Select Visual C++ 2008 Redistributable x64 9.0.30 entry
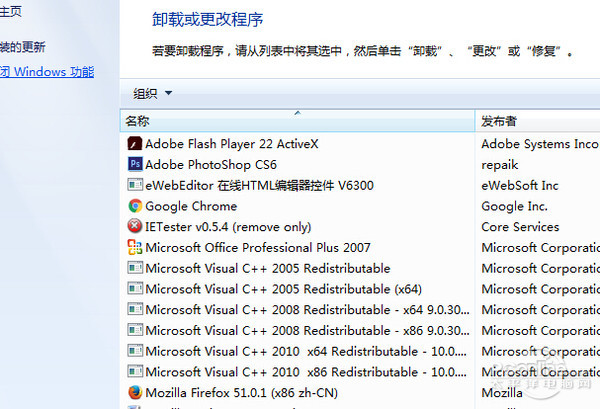The width and height of the screenshot is (600, 409). [x=307, y=309]
